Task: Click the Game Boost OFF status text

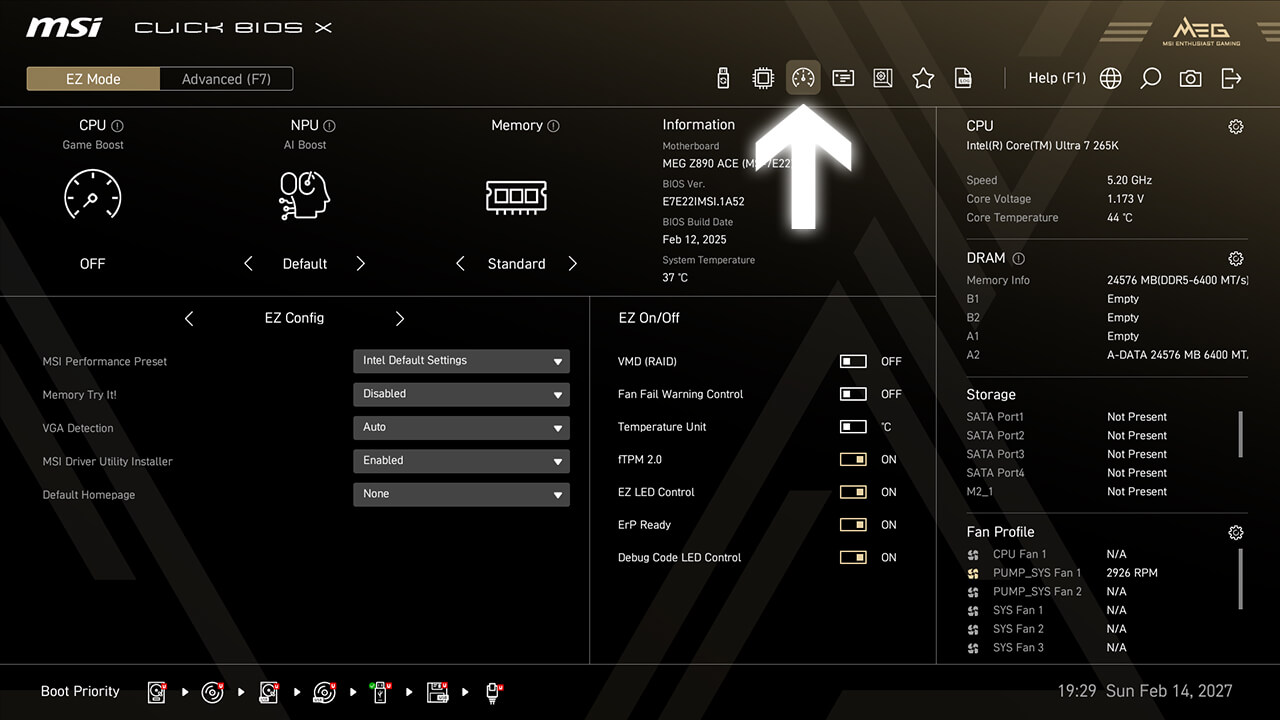Action: (x=92, y=264)
